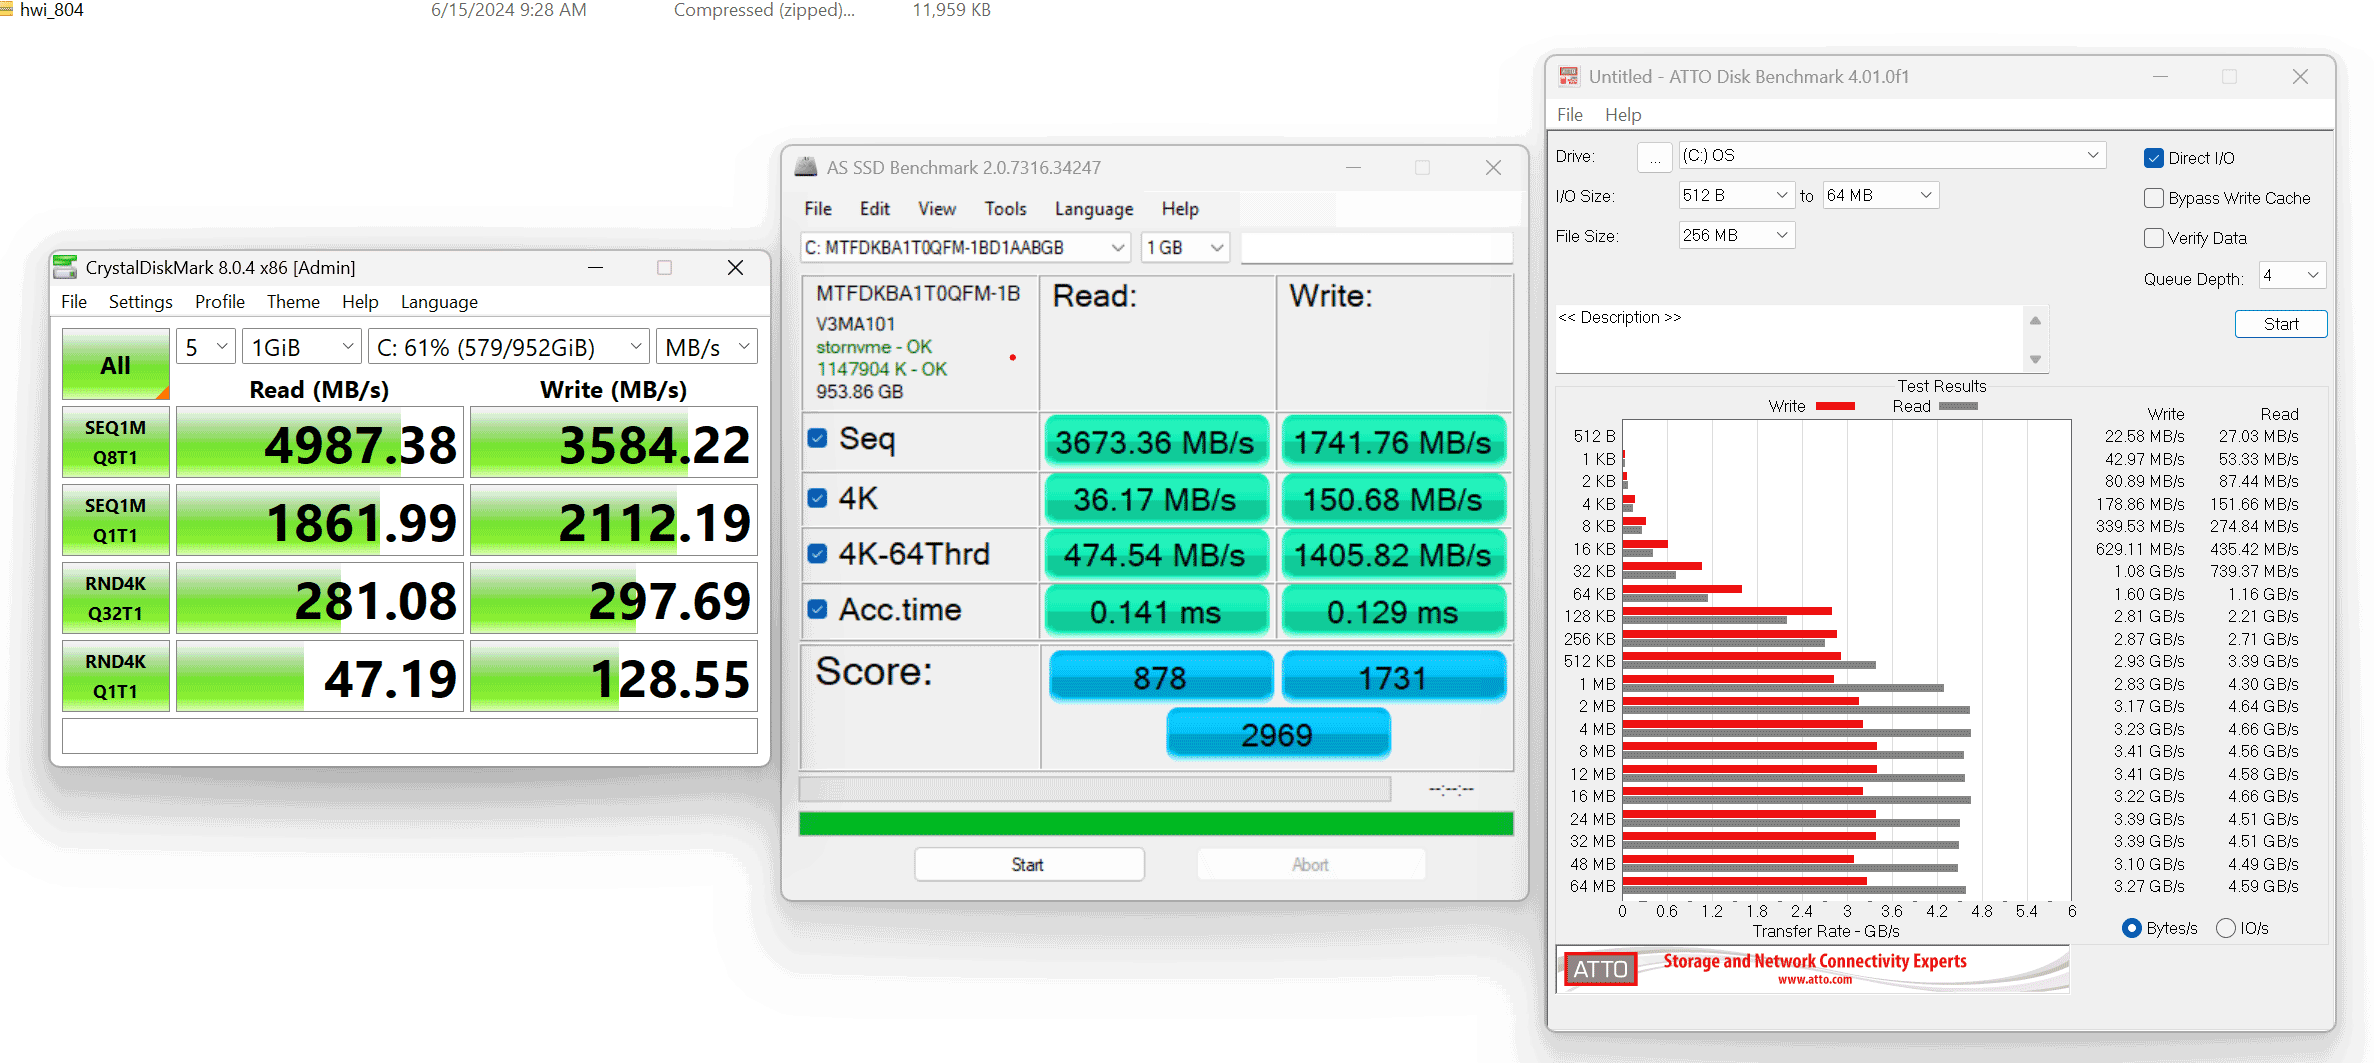Screen dimensions: 2374x1063
Task: Click the total score 2969 in AS SSD
Action: coord(1278,735)
